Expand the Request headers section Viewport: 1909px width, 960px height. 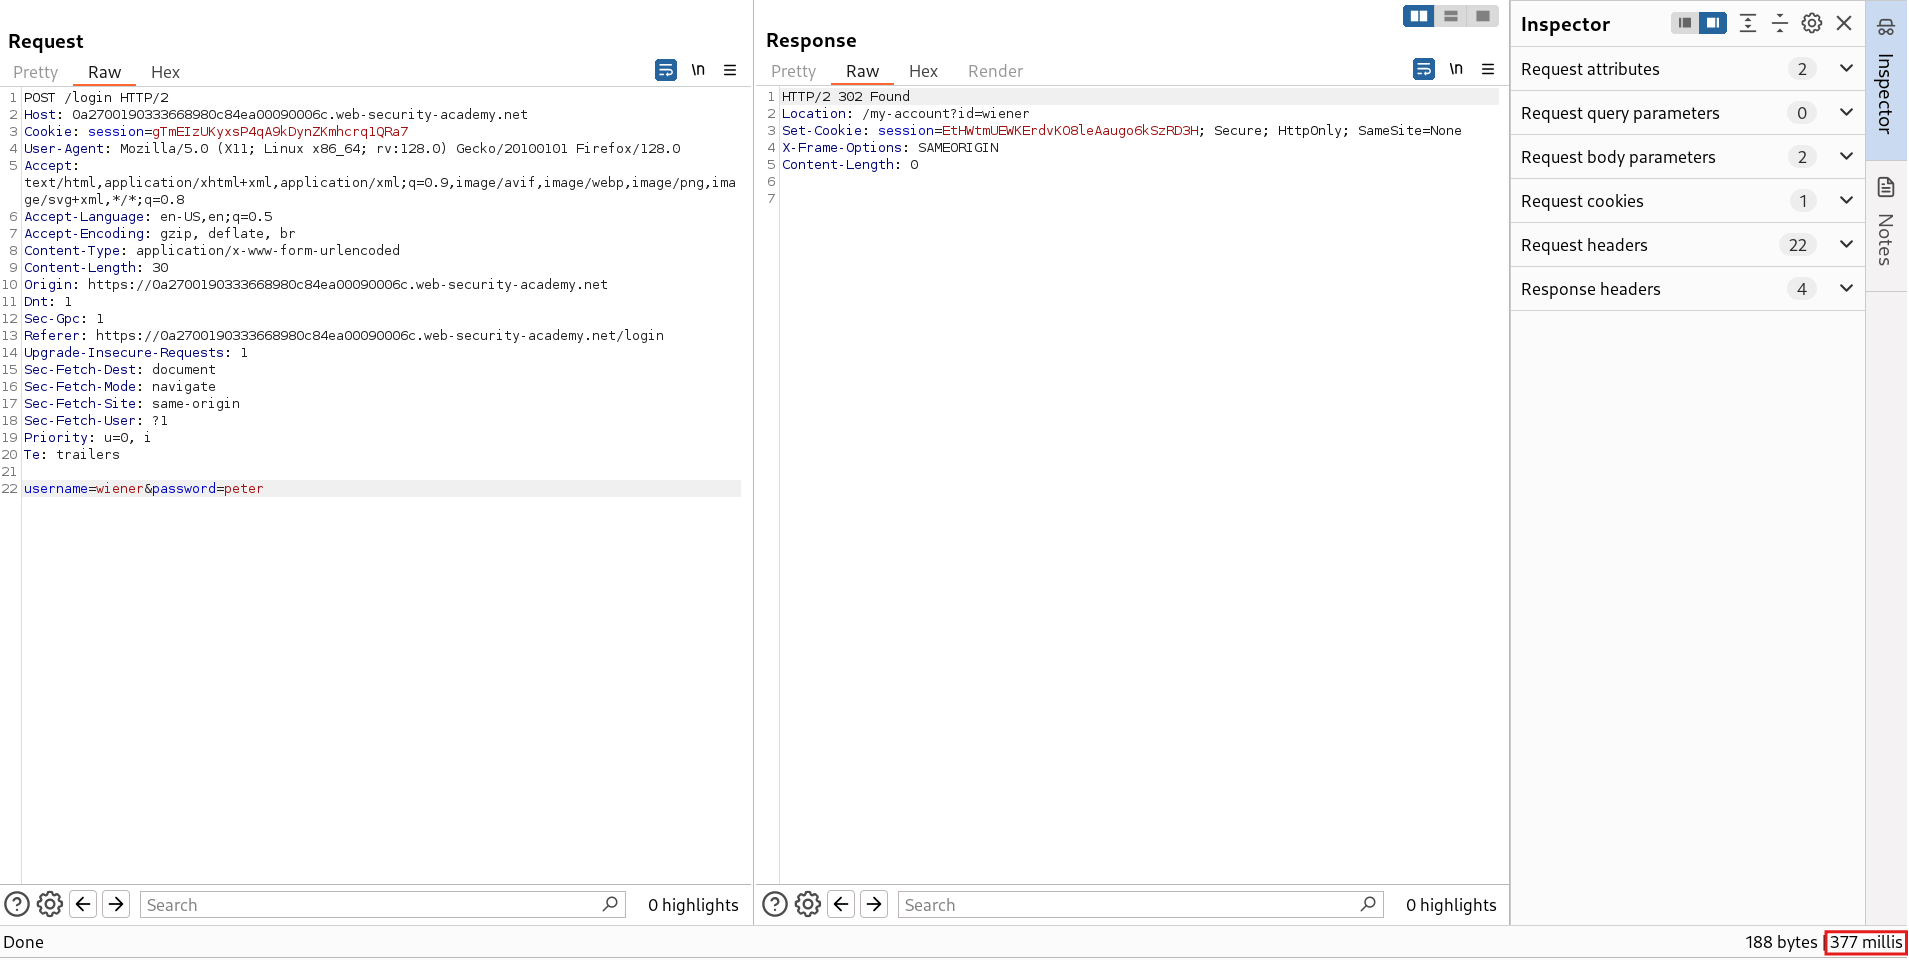[x=1845, y=245]
